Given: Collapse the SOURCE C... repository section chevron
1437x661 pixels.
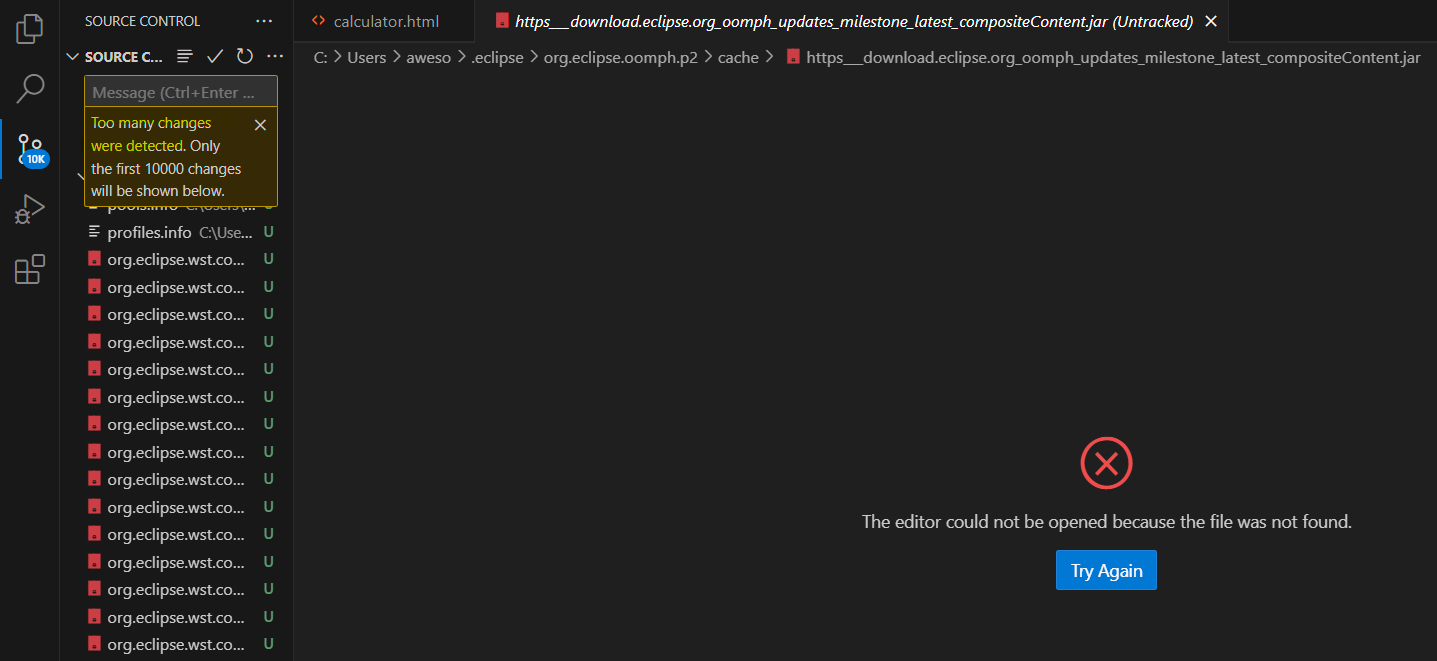Looking at the screenshot, I should pos(72,57).
